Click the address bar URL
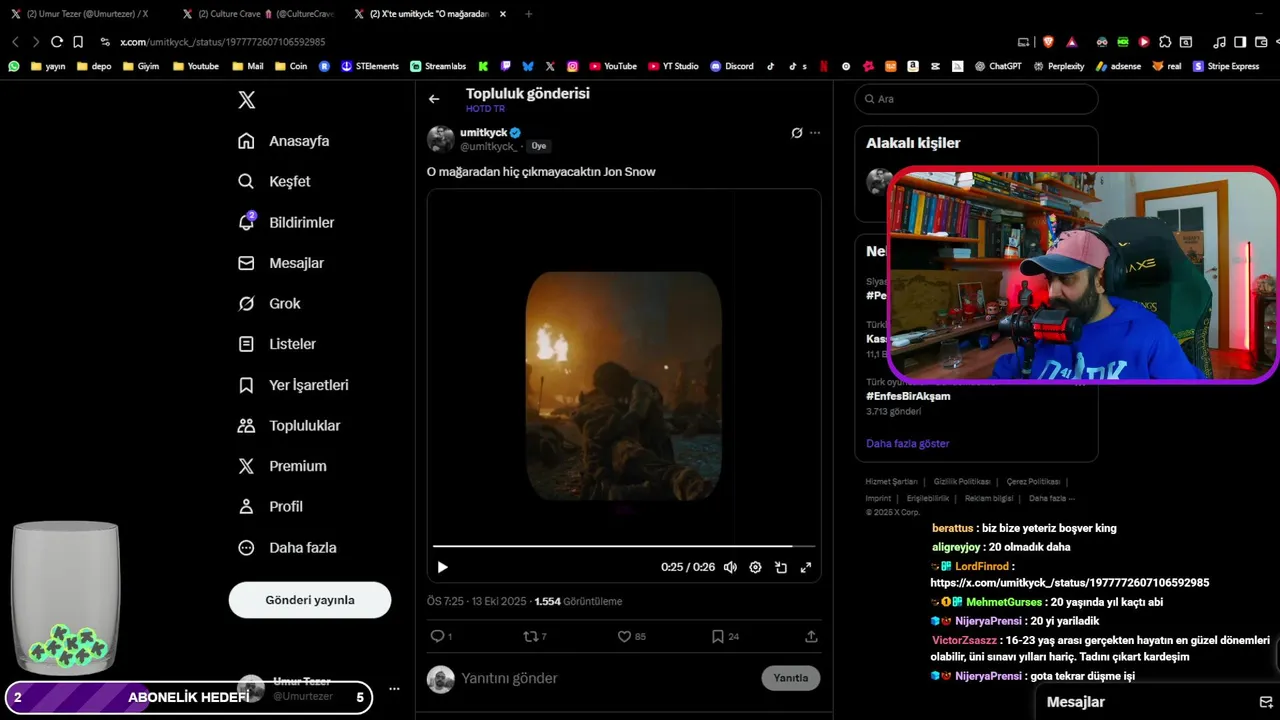The image size is (1280, 720). tap(222, 42)
